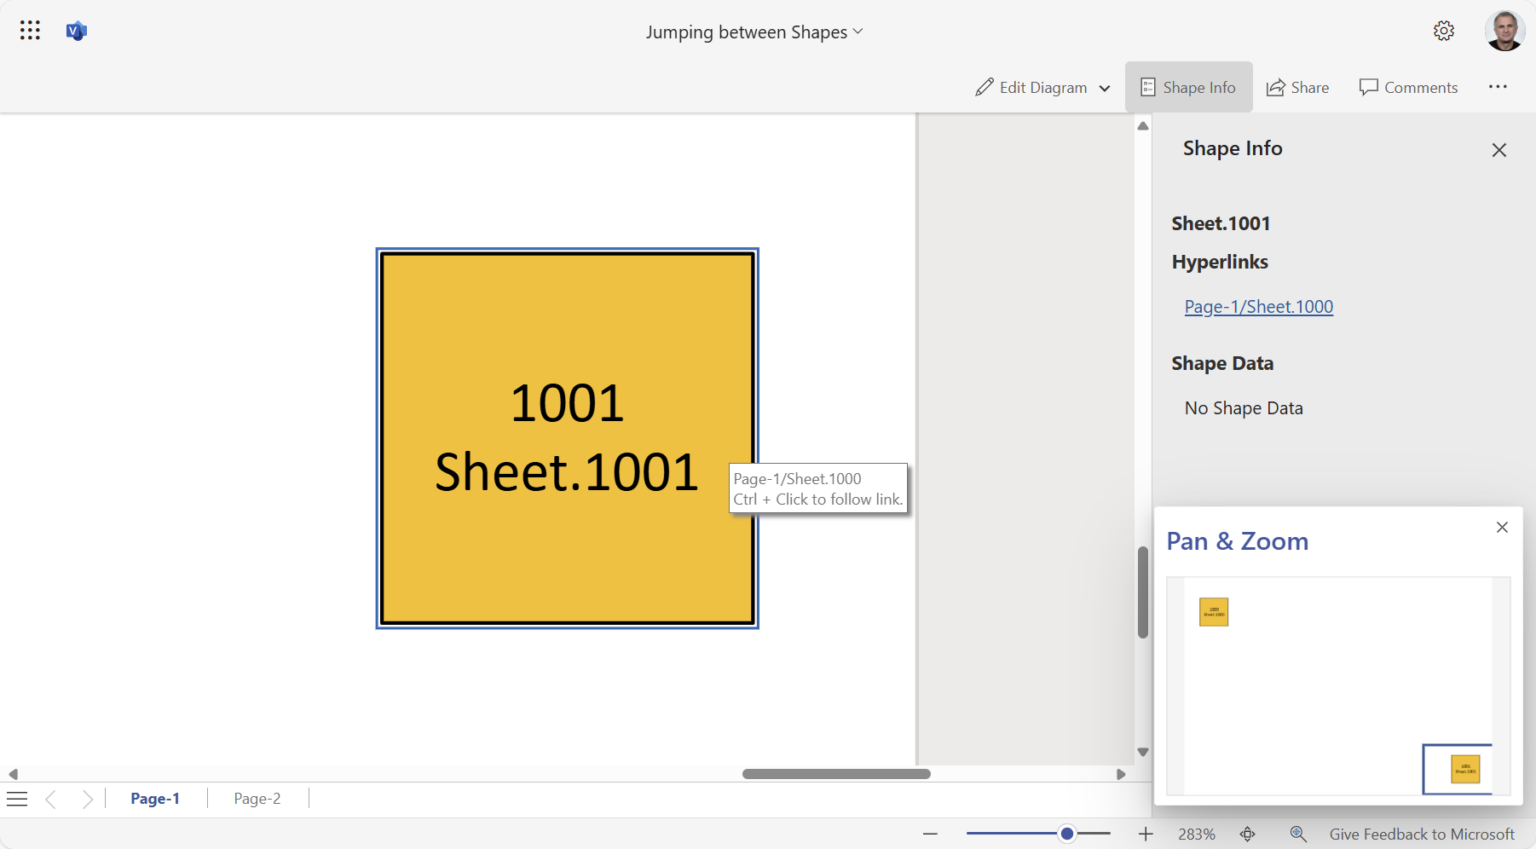Viewport: 1536px width, 849px height.
Task: Open the Edit Diagram dropdown
Action: [x=1105, y=87]
